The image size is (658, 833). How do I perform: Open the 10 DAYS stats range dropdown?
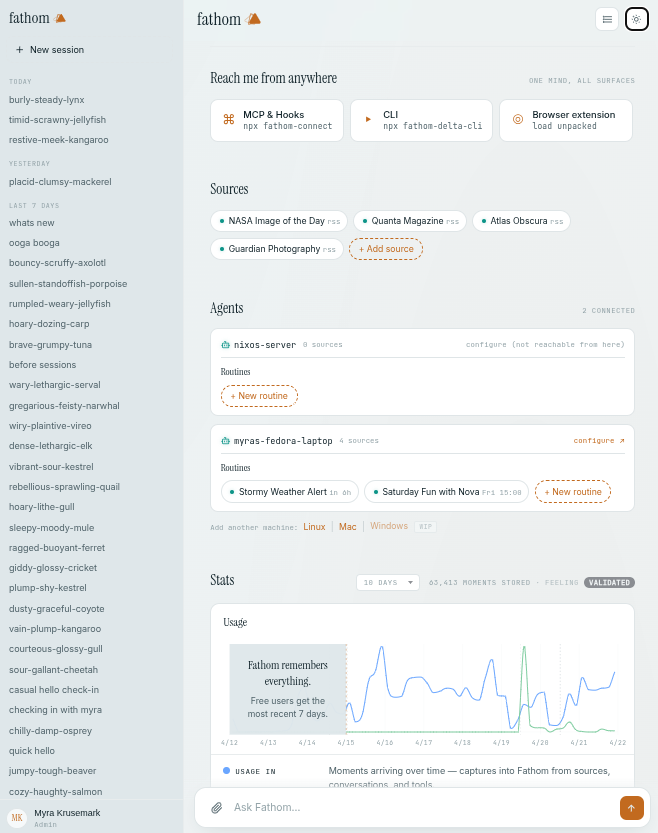point(388,582)
